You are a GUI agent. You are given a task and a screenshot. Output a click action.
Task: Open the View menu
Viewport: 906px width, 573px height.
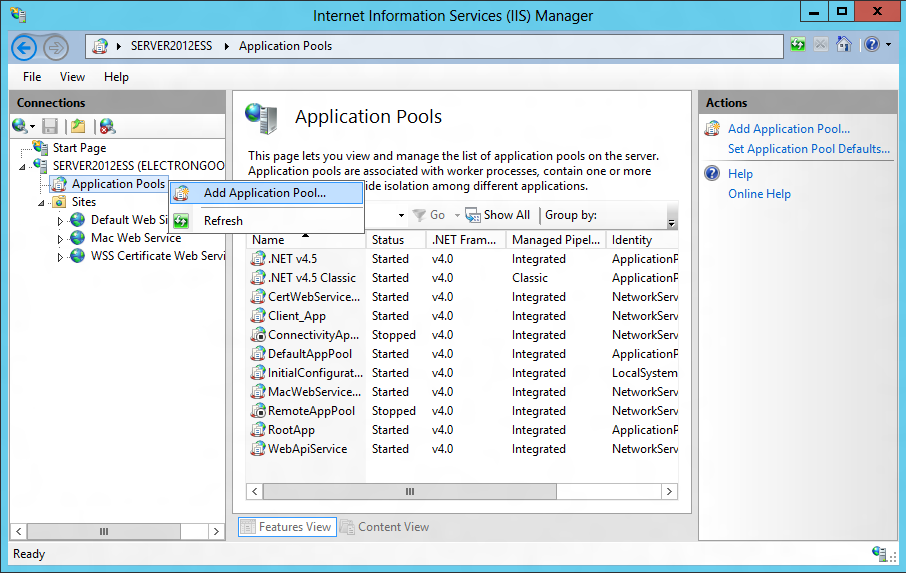(x=72, y=77)
